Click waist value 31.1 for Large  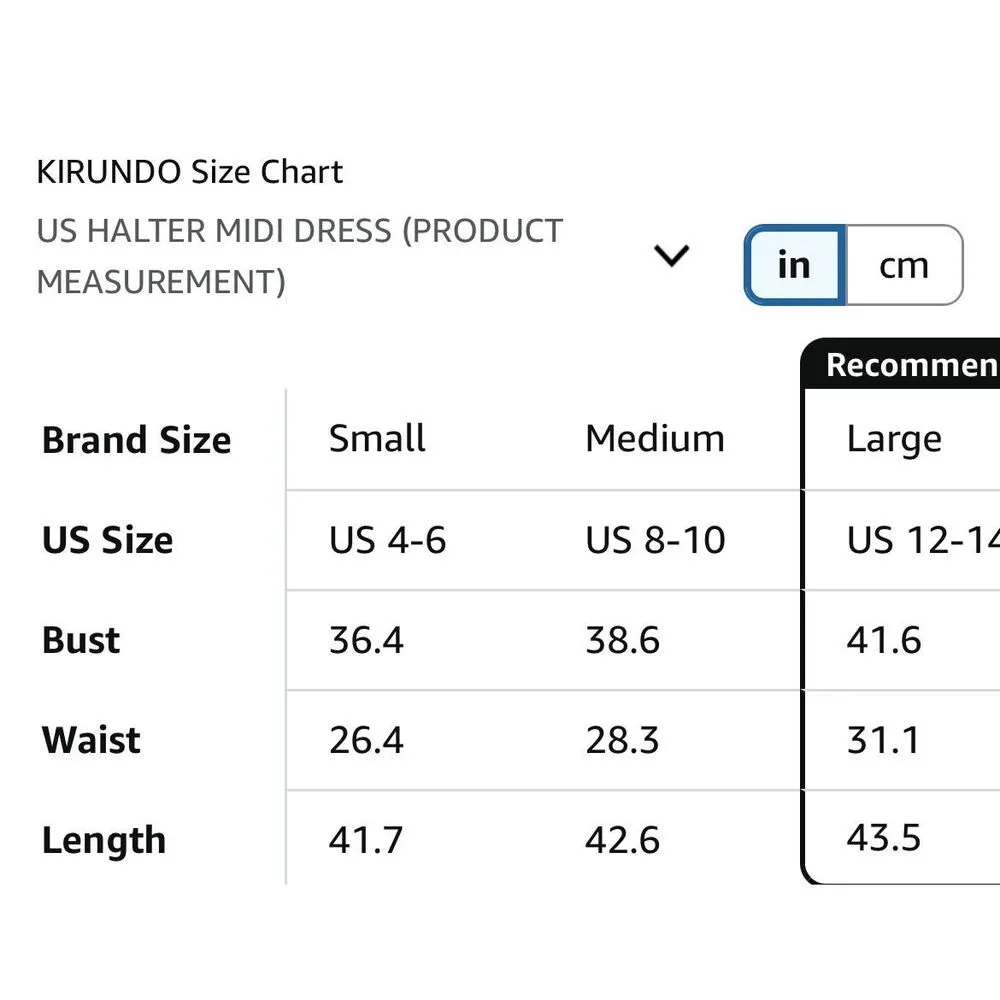coord(883,740)
